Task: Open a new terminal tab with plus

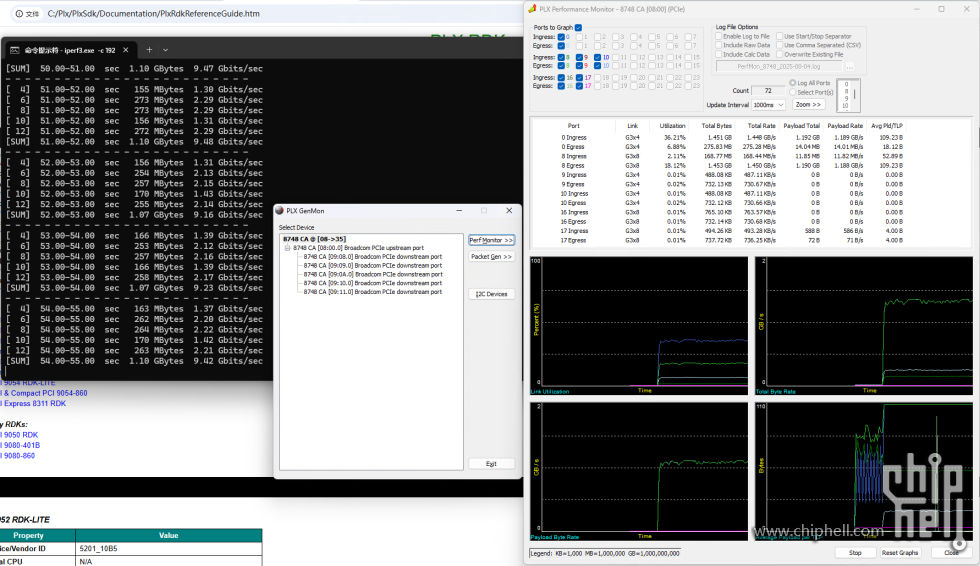Action: pyautogui.click(x=149, y=50)
